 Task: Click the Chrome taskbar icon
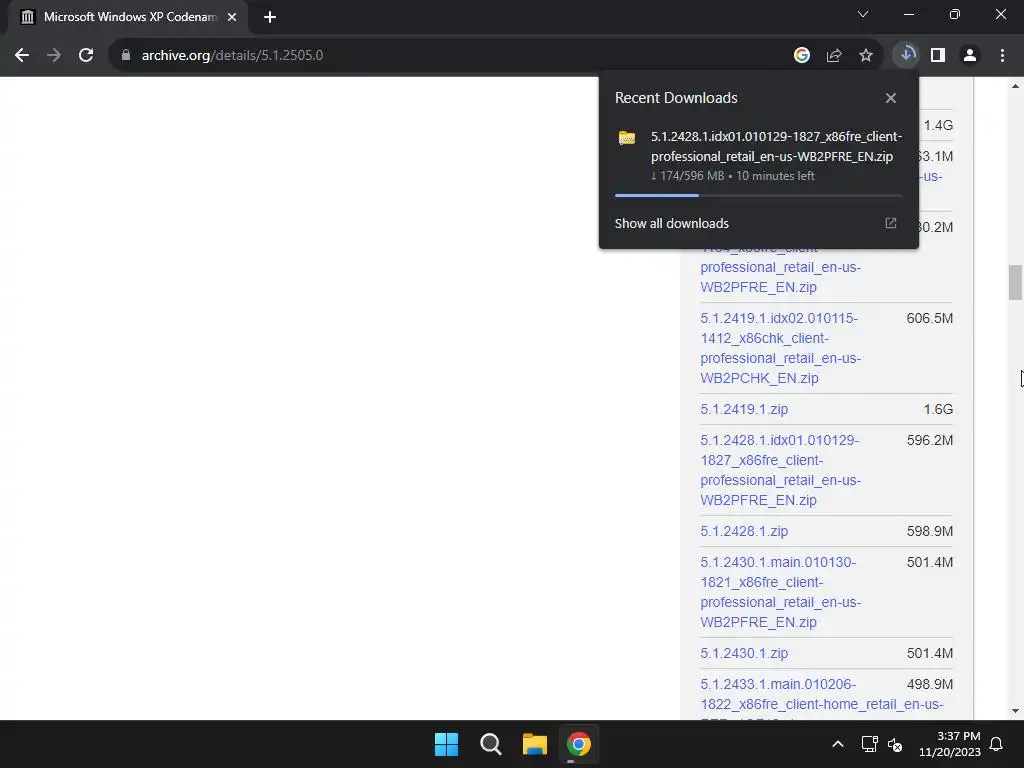[x=579, y=744]
